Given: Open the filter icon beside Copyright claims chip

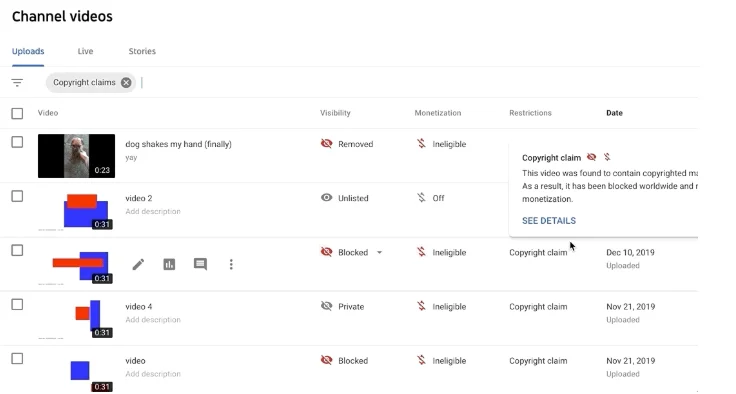Looking at the screenshot, I should [x=17, y=83].
